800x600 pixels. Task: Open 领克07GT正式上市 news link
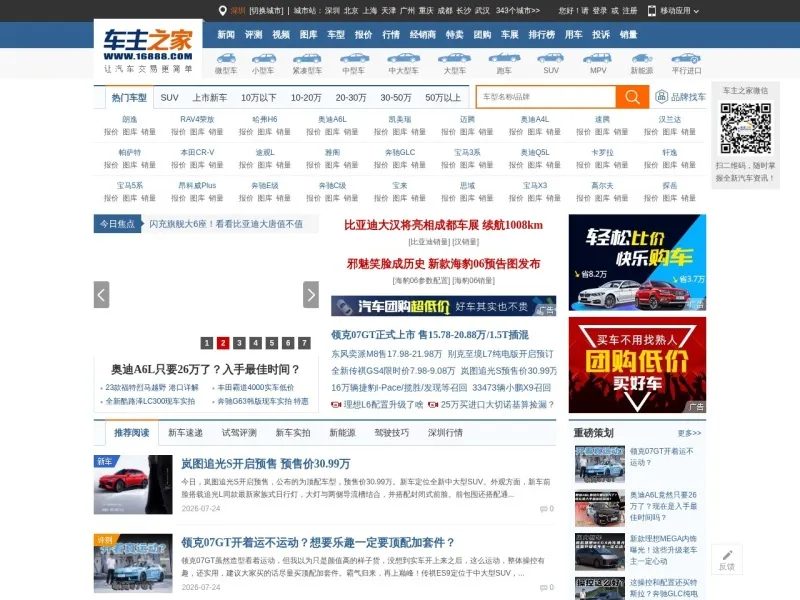point(430,335)
